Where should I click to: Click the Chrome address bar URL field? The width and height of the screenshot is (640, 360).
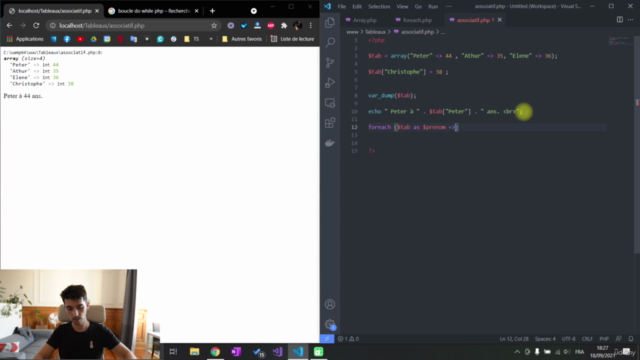coord(133,25)
